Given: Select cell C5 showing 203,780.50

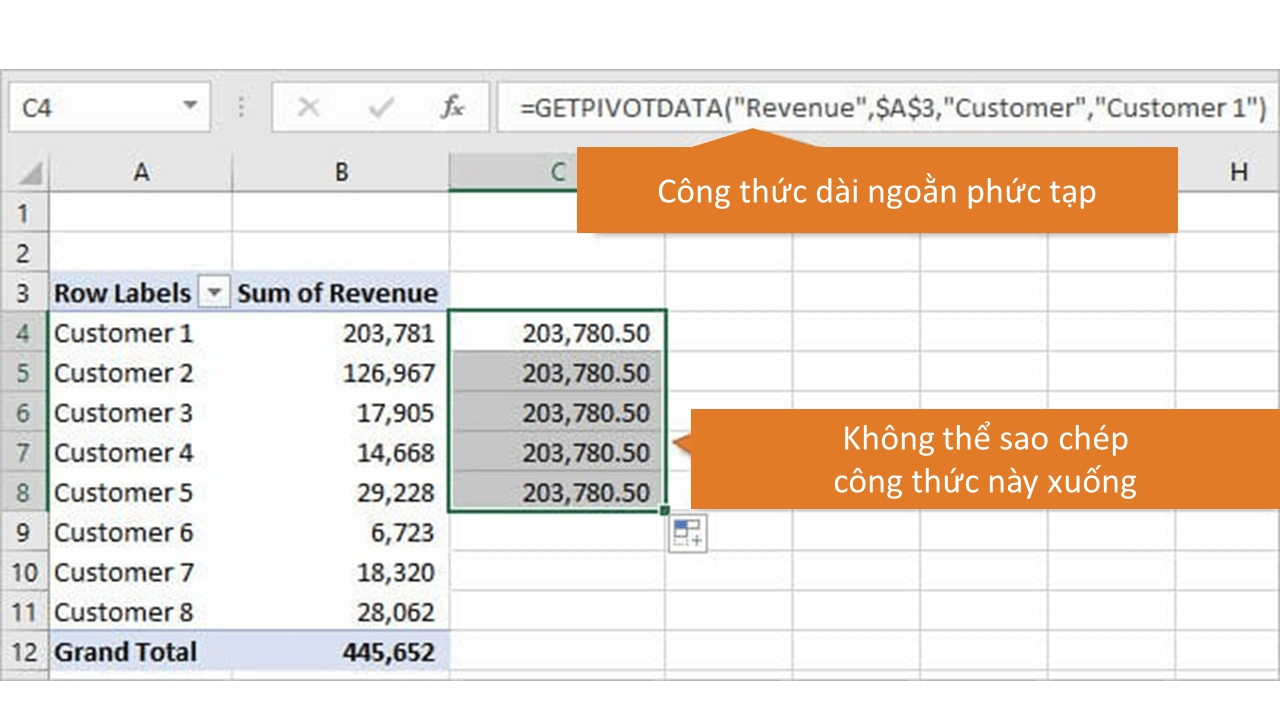Looking at the screenshot, I should click(x=557, y=373).
